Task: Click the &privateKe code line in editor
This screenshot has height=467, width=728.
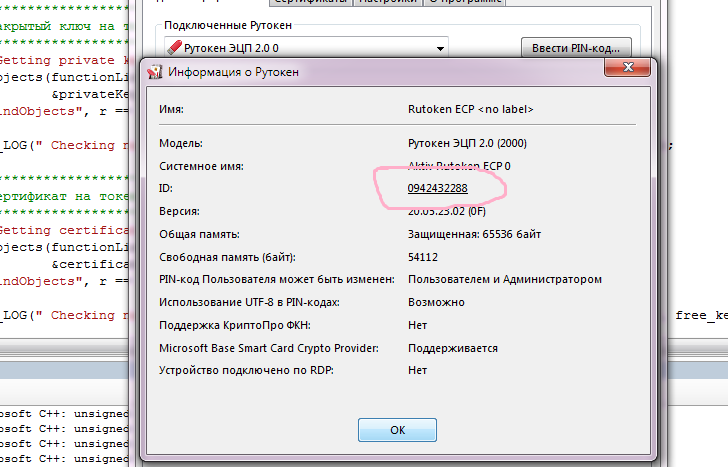Action: [x=90, y=94]
